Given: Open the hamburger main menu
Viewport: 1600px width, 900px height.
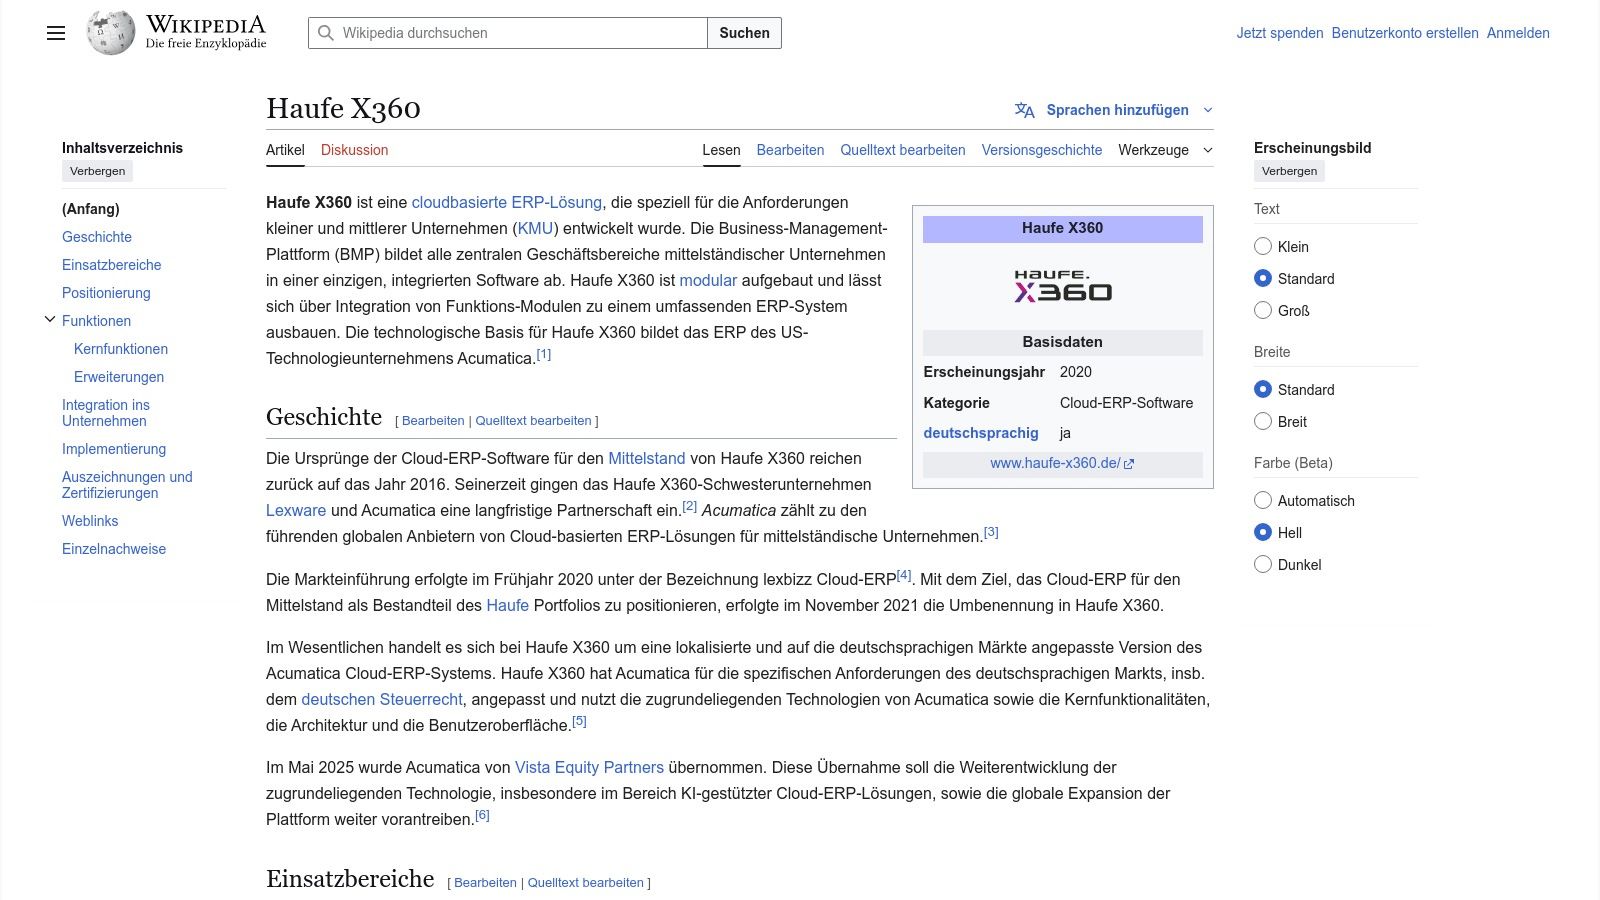Looking at the screenshot, I should 56,33.
